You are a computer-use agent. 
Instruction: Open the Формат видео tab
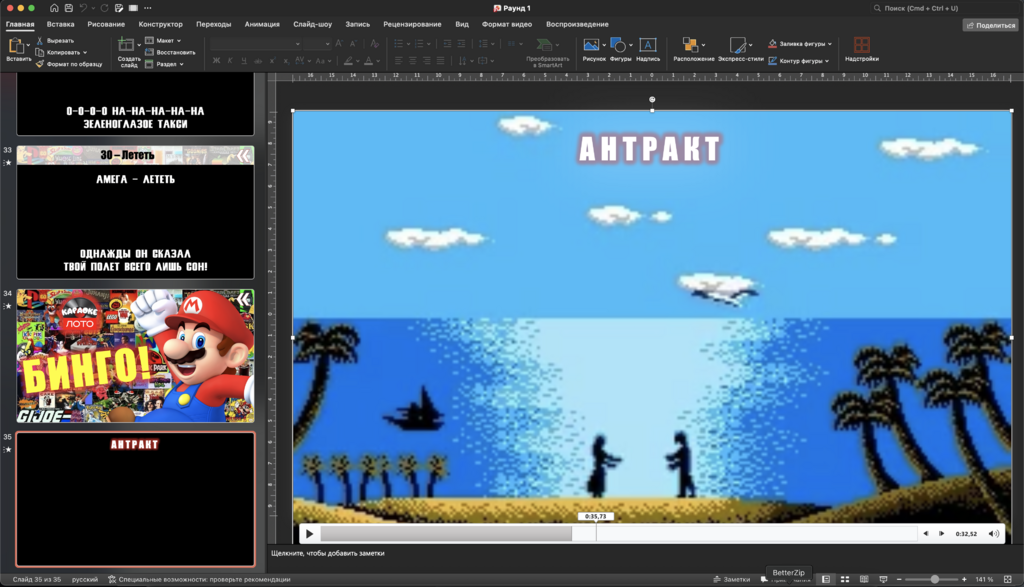(x=507, y=24)
